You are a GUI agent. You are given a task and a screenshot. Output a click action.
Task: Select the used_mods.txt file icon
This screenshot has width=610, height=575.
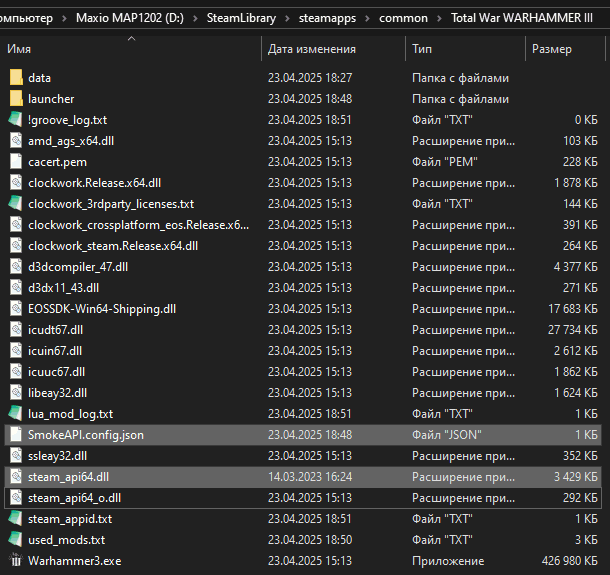[16, 540]
